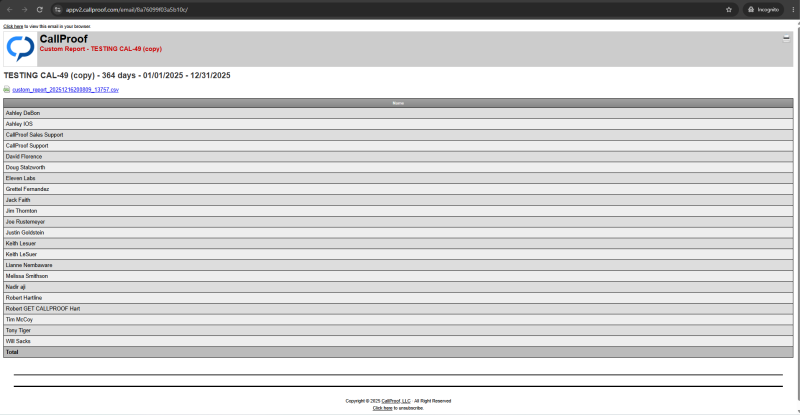
Task: Download the custom_report CSV file link
Action: pyautogui.click(x=65, y=90)
